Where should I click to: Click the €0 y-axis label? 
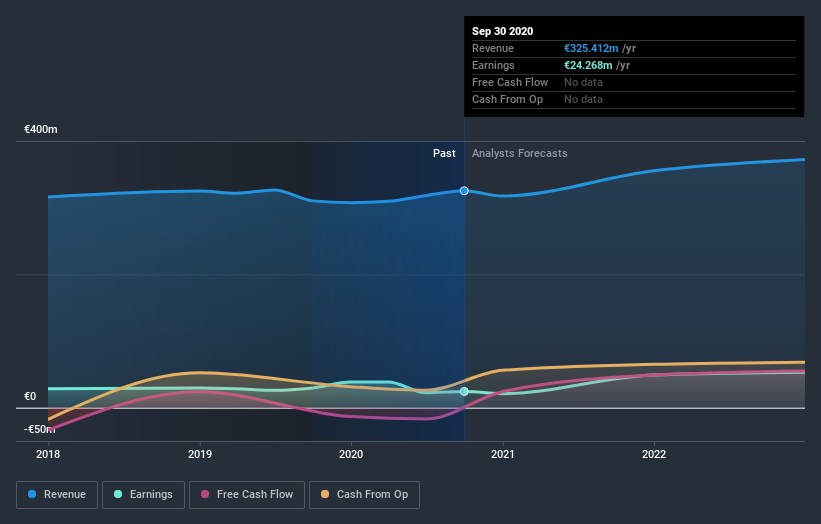30,396
